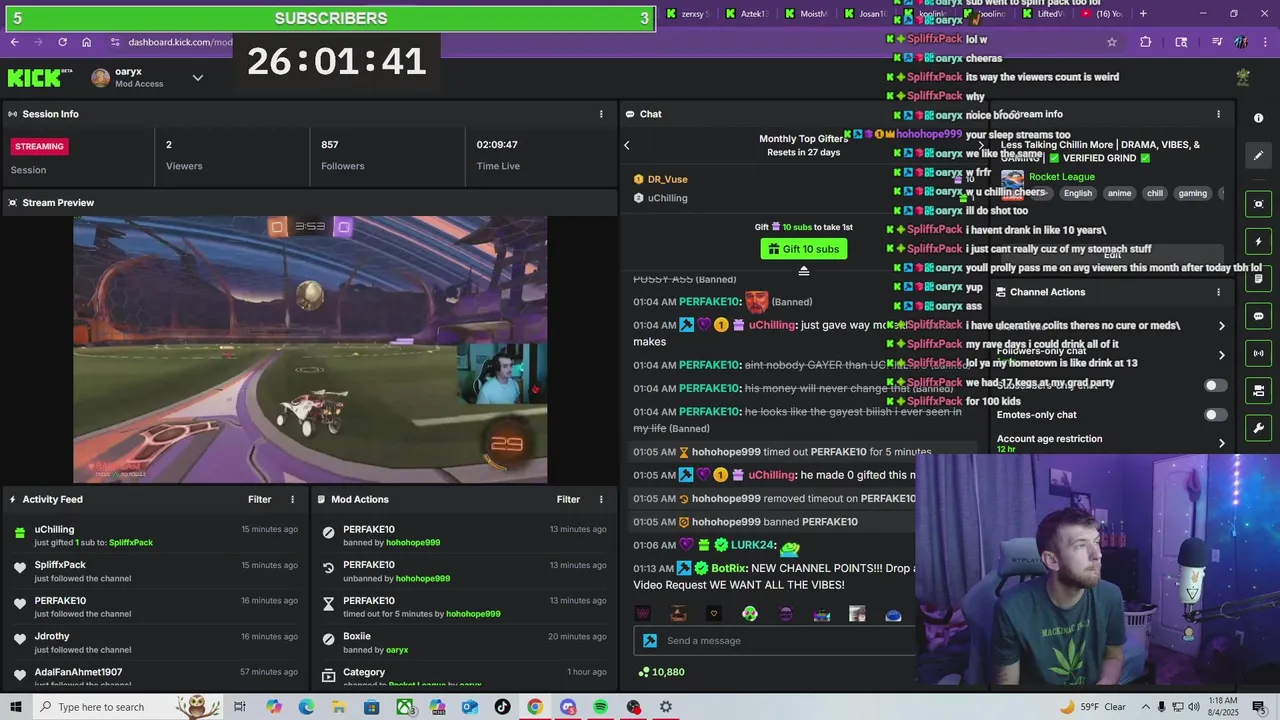Viewport: 1280px width, 720px height.
Task: Open Session Info three-dot menu
Action: click(601, 114)
